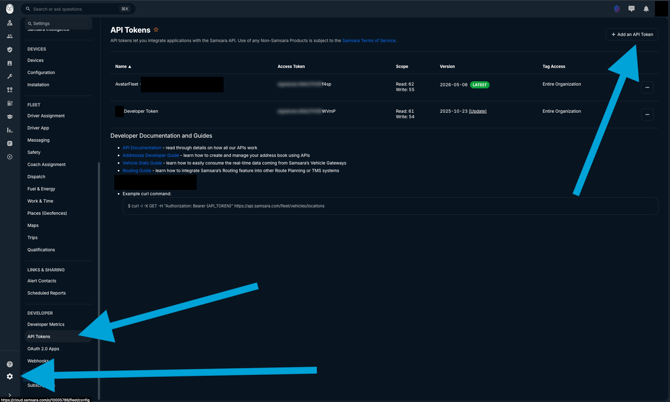The width and height of the screenshot is (670, 402).
Task: Open the Samsara Terms of Service link
Action: (x=369, y=41)
